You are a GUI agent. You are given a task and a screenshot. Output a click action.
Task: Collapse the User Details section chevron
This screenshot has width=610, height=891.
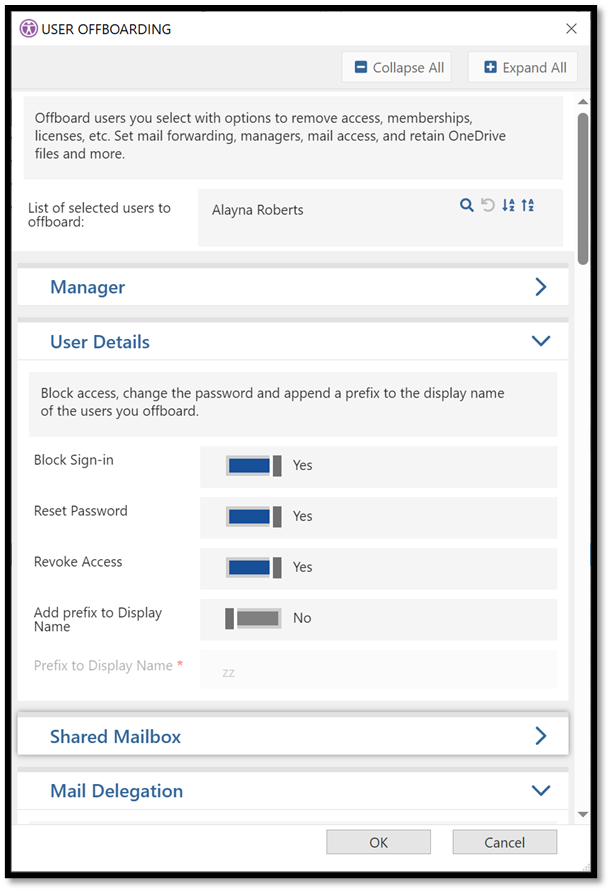pyautogui.click(x=541, y=341)
